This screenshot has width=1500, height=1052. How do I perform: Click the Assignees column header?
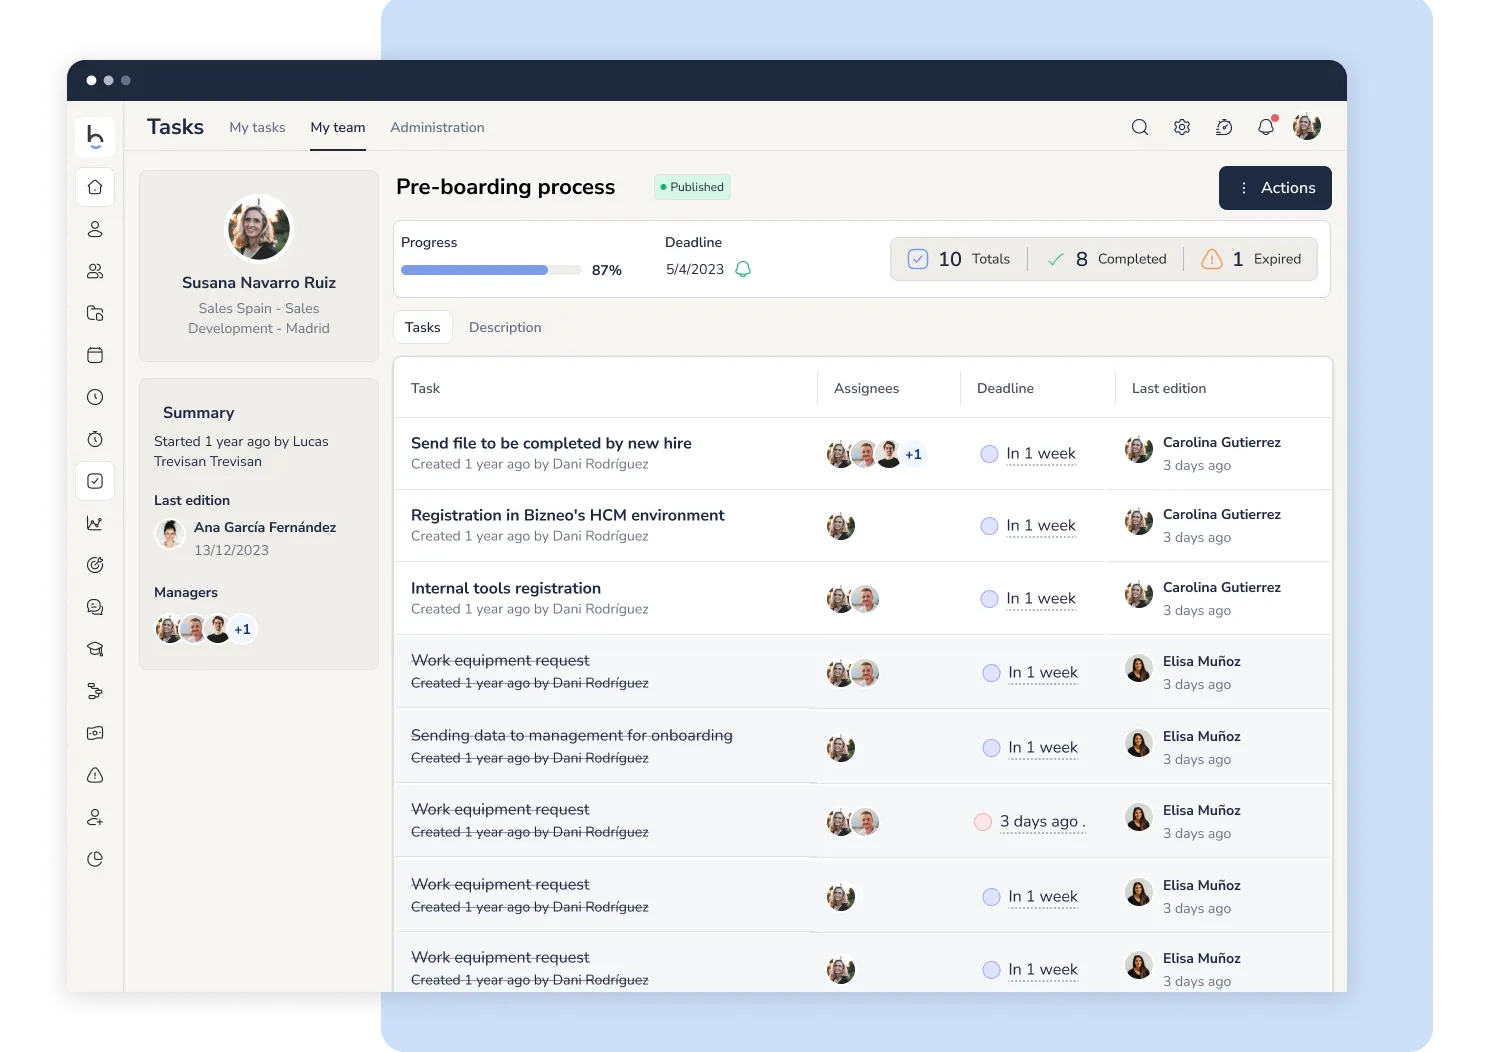click(866, 388)
